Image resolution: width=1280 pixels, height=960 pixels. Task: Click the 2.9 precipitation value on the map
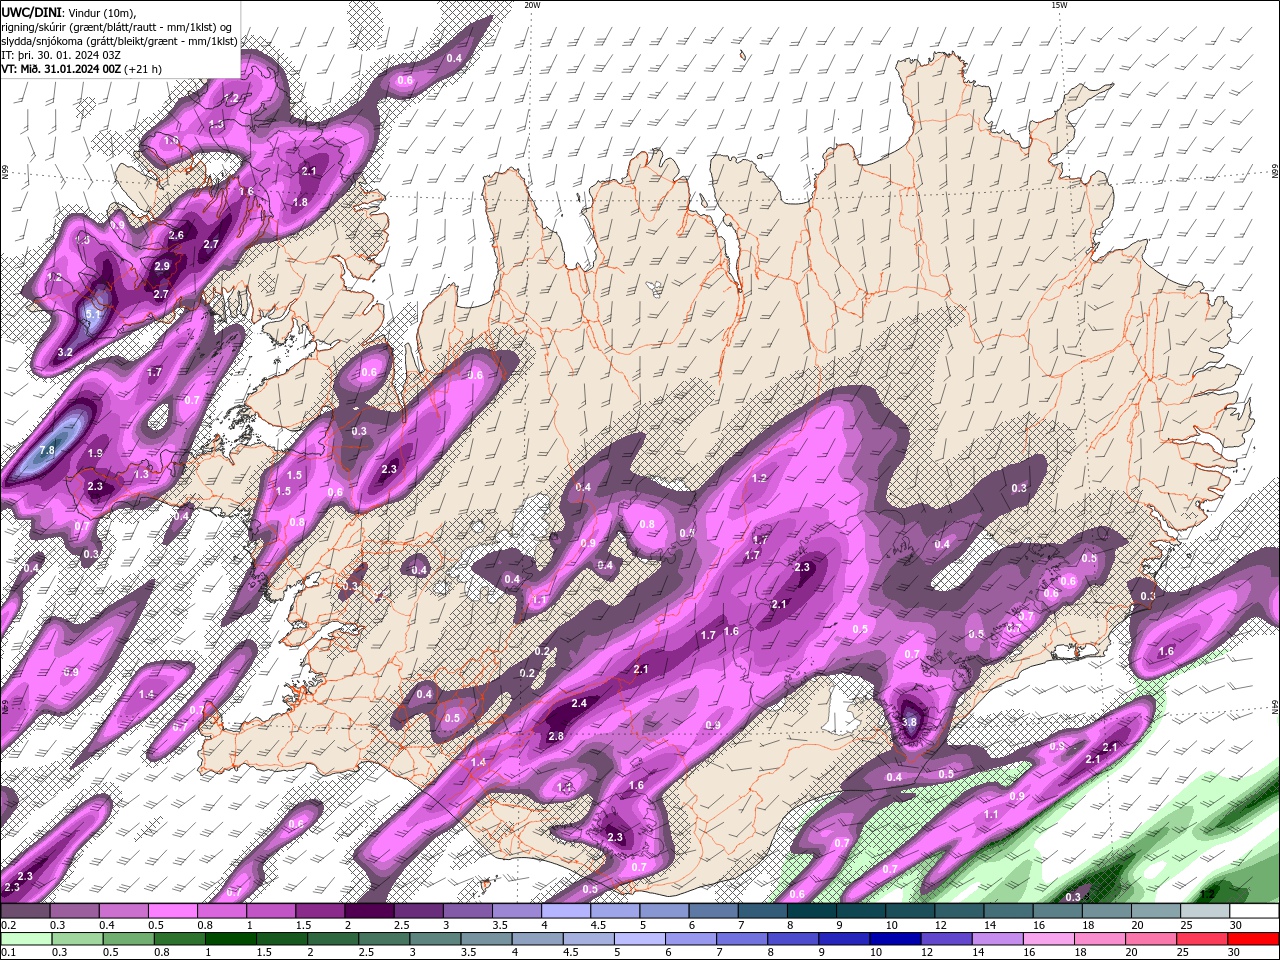click(x=162, y=266)
